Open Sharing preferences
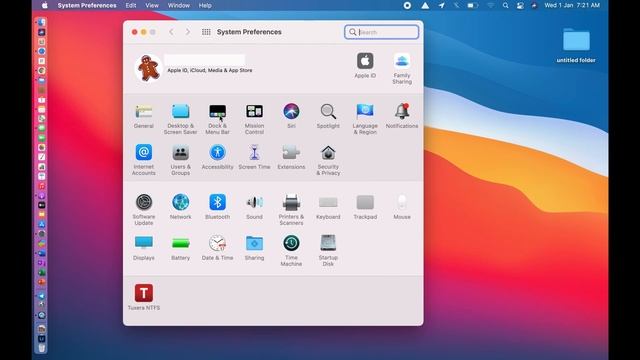This screenshot has height=360, width=640. coord(254,248)
